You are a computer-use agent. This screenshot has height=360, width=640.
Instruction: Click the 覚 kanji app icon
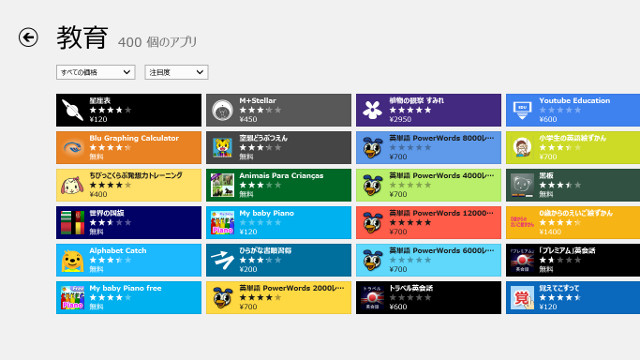point(522,298)
